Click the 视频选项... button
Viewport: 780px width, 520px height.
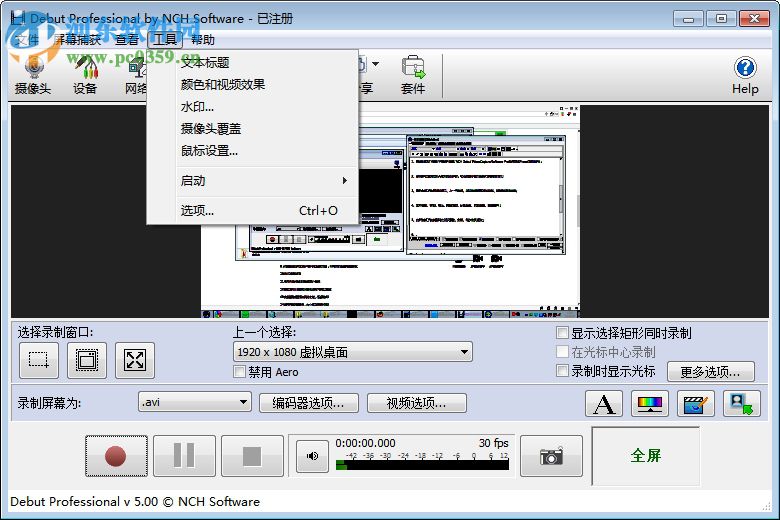[416, 403]
